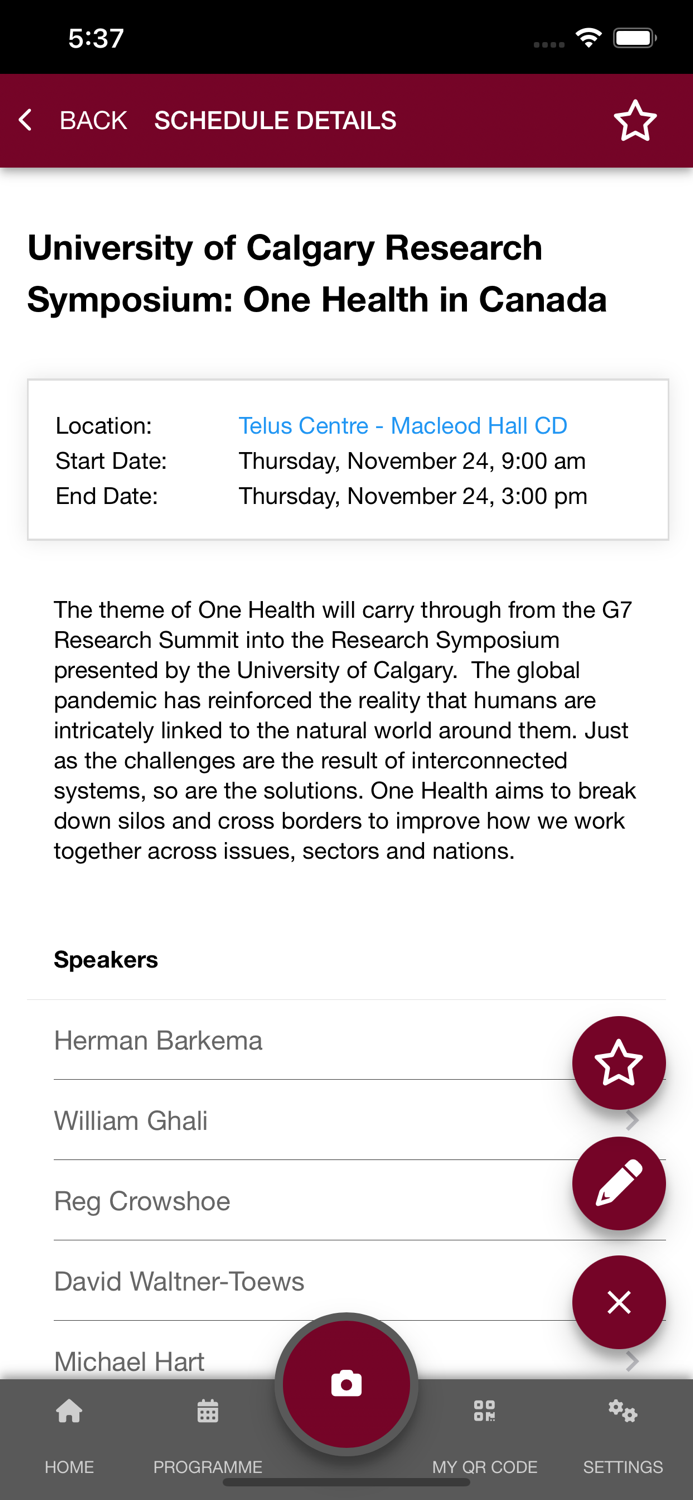View David Waltner-Toews speaker details

pyautogui.click(x=179, y=1281)
